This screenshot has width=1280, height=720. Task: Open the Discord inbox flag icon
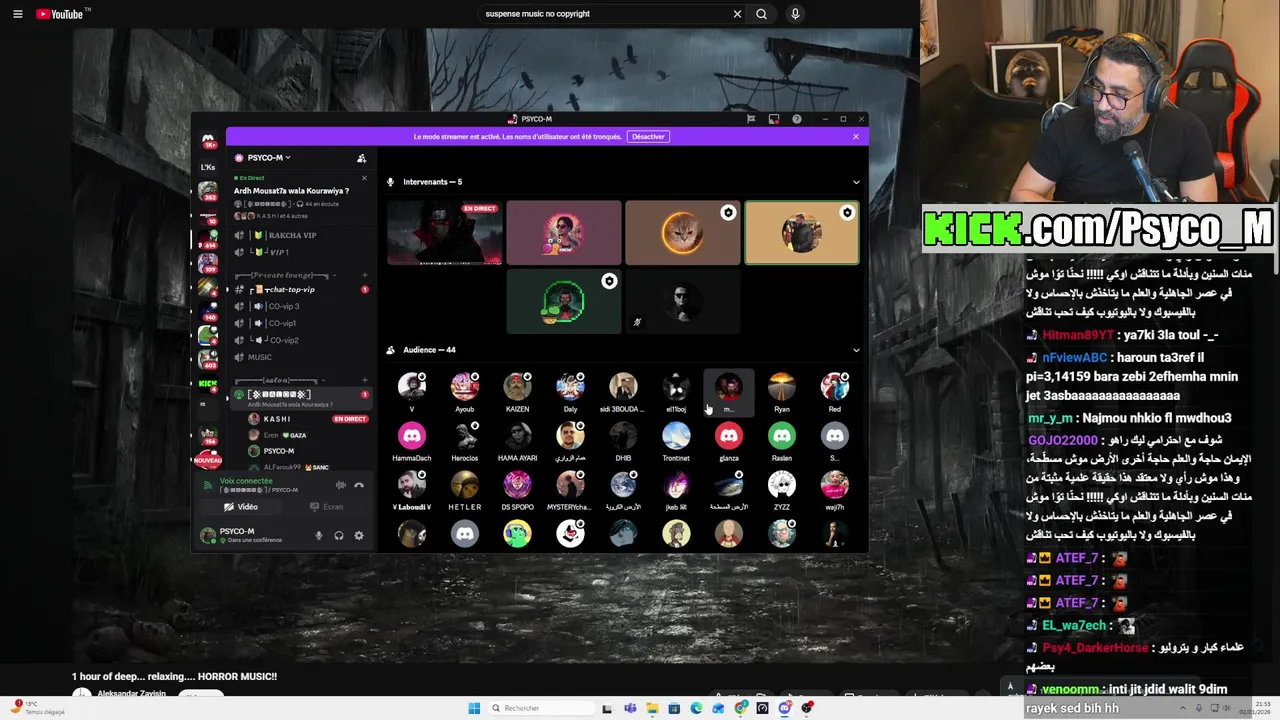(x=751, y=119)
